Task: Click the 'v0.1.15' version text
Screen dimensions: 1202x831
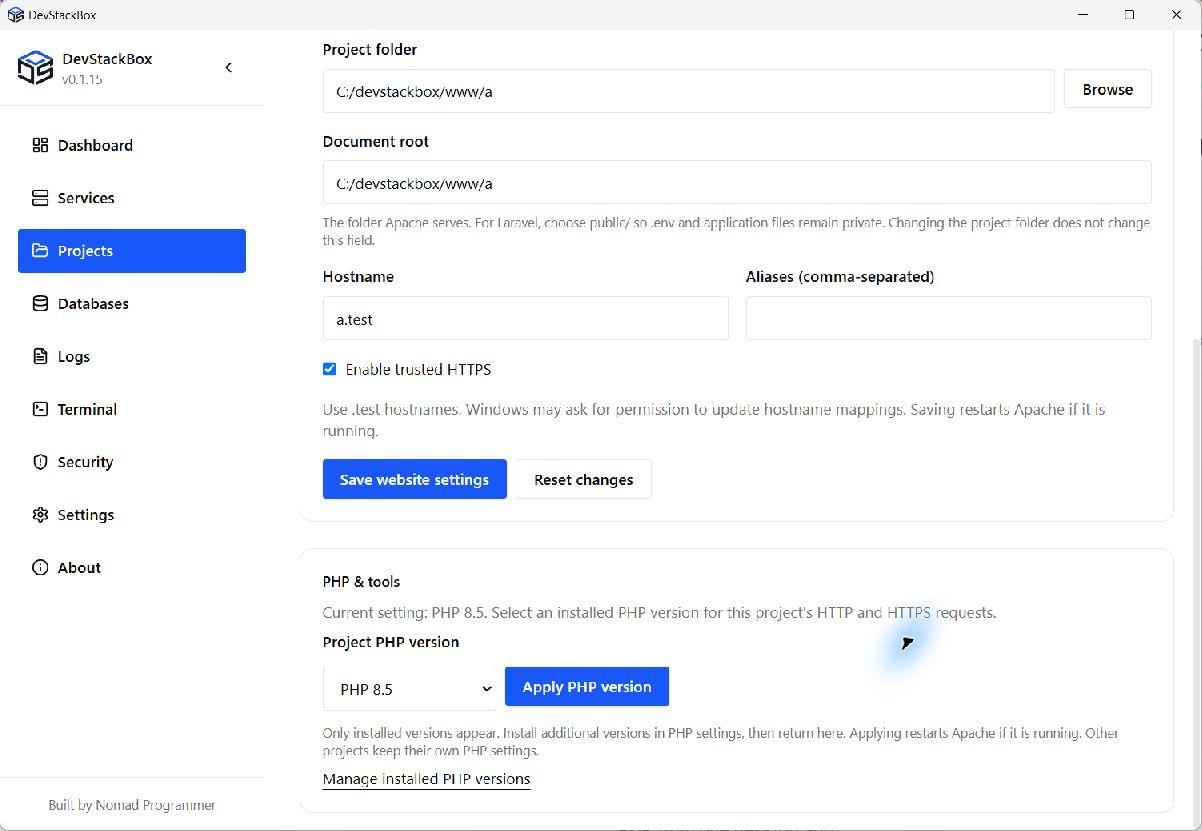Action: [82, 79]
